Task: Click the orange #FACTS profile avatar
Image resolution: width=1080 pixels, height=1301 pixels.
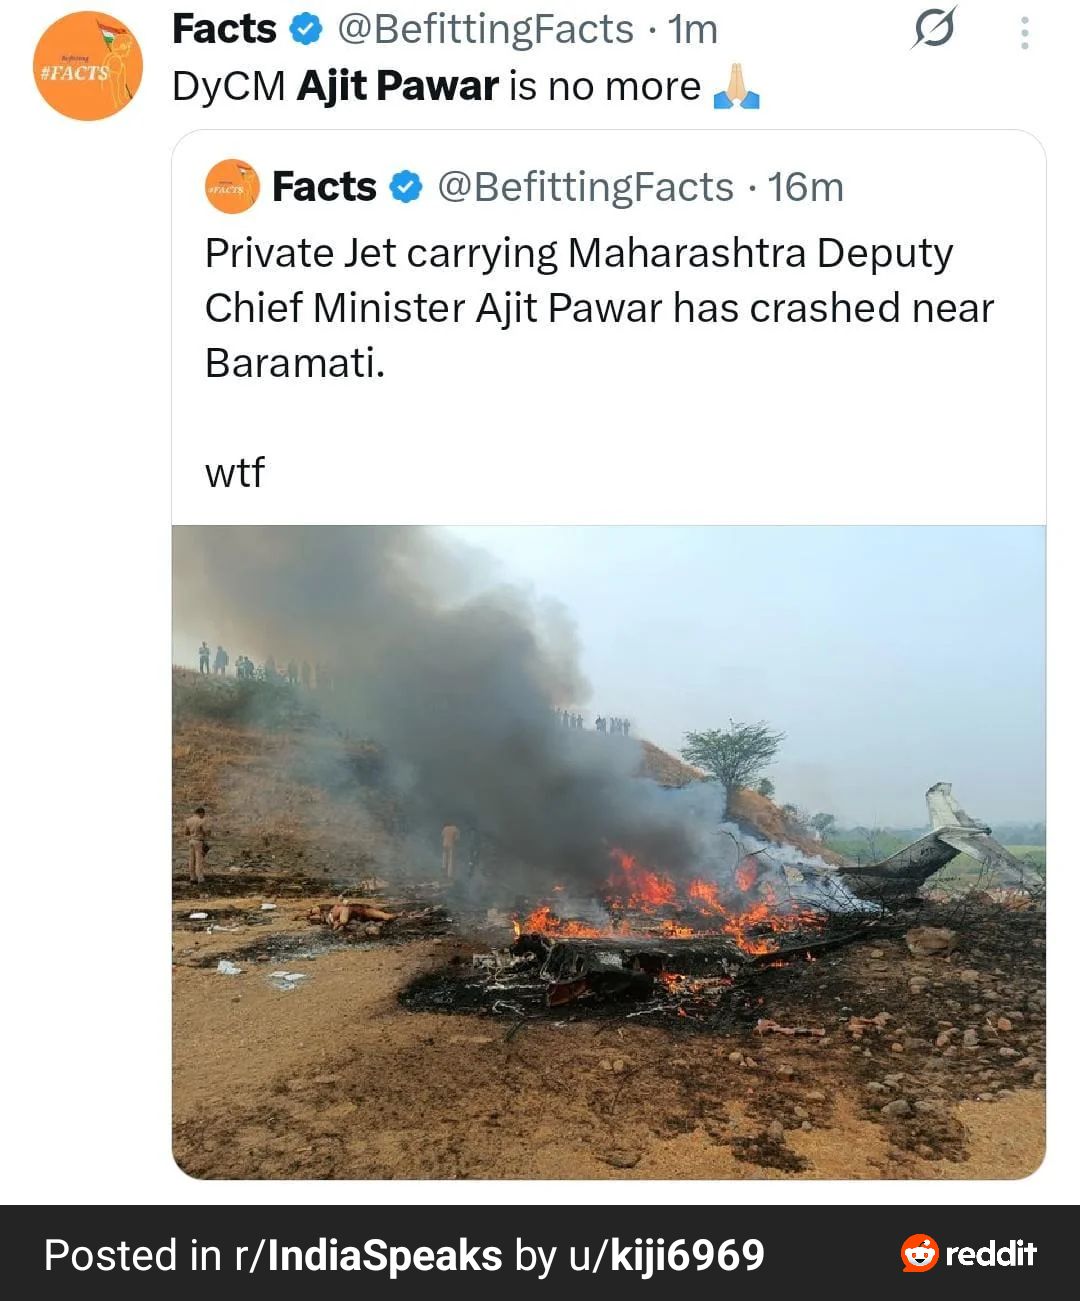Action: [88, 66]
